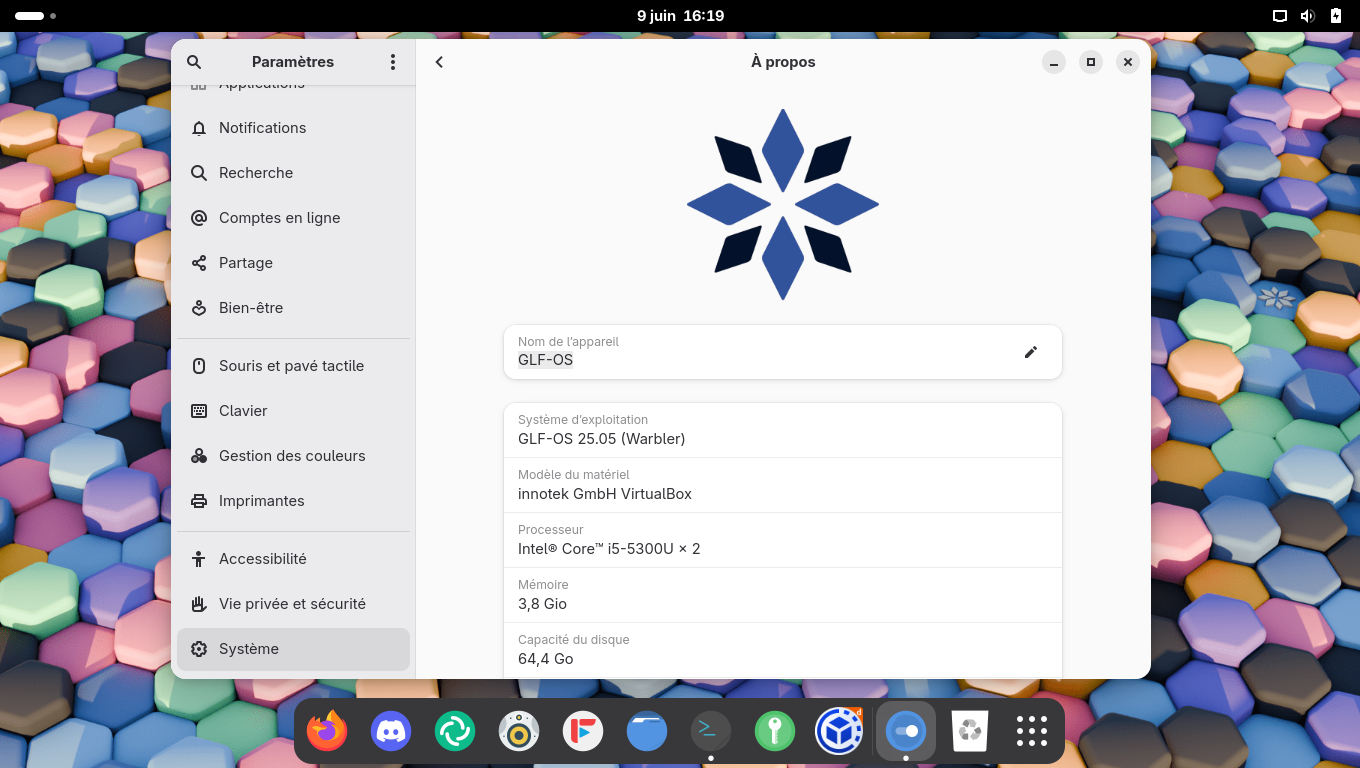This screenshot has height=768, width=1360.
Task: Open Vie privée et sécurité settings
Action: point(293,604)
